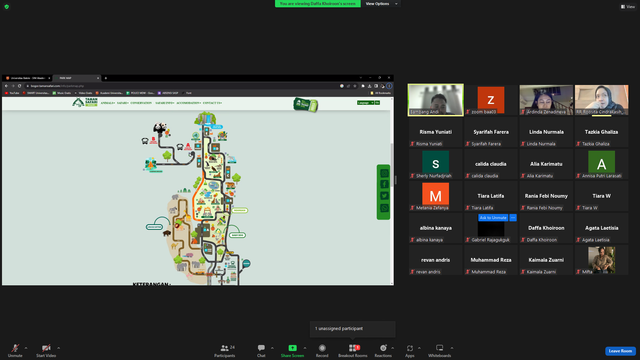Click the green encryption shield icon
The width and height of the screenshot is (640, 360).
tap(7, 7)
